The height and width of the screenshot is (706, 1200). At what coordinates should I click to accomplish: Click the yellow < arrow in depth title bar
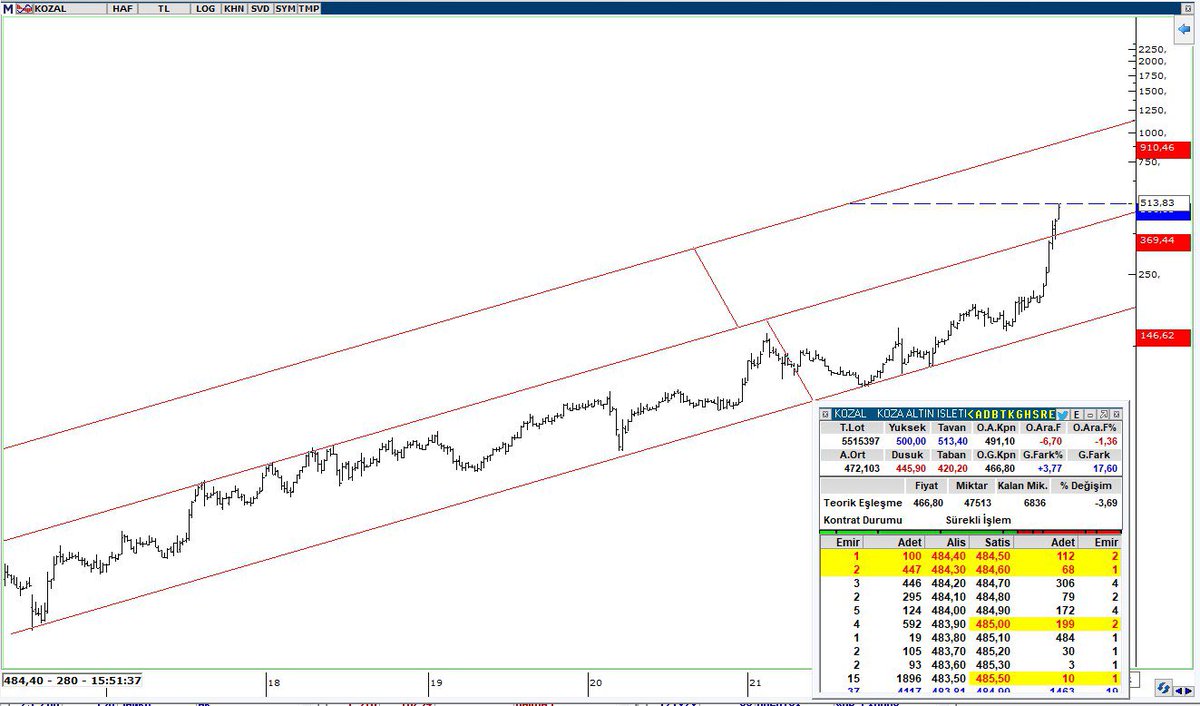[x=970, y=414]
